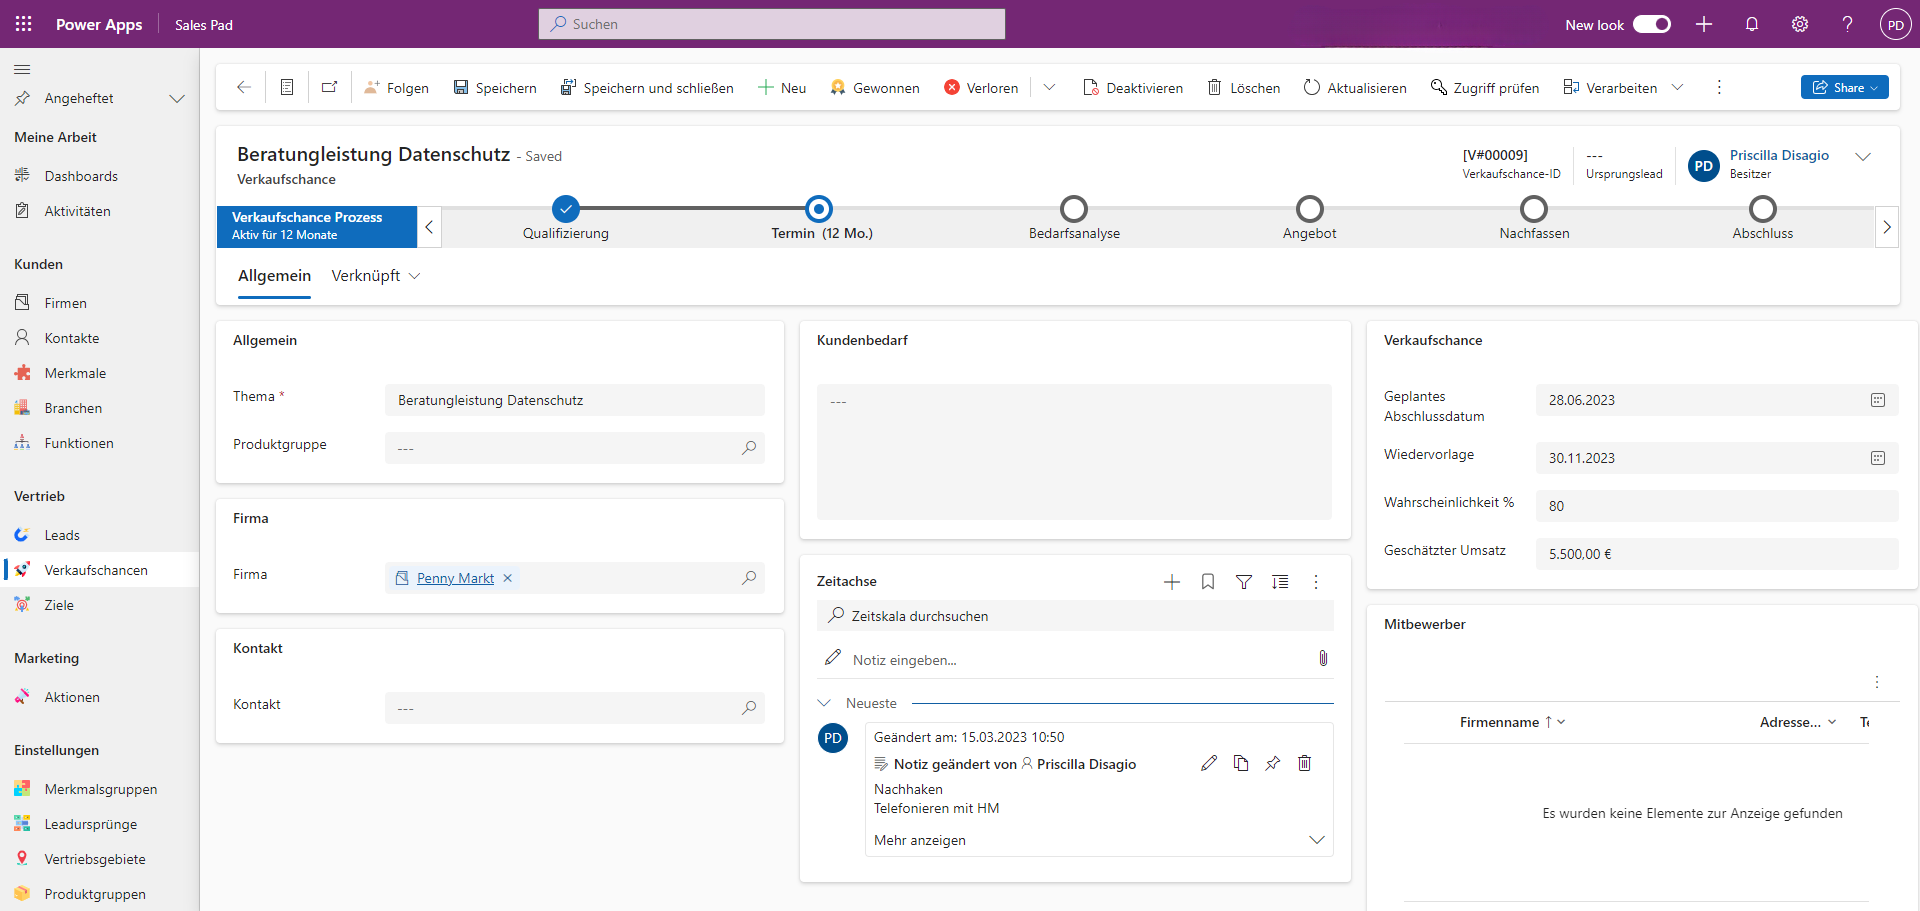The height and width of the screenshot is (911, 1920).
Task: Click Aktualisieren to refresh
Action: (x=1355, y=88)
